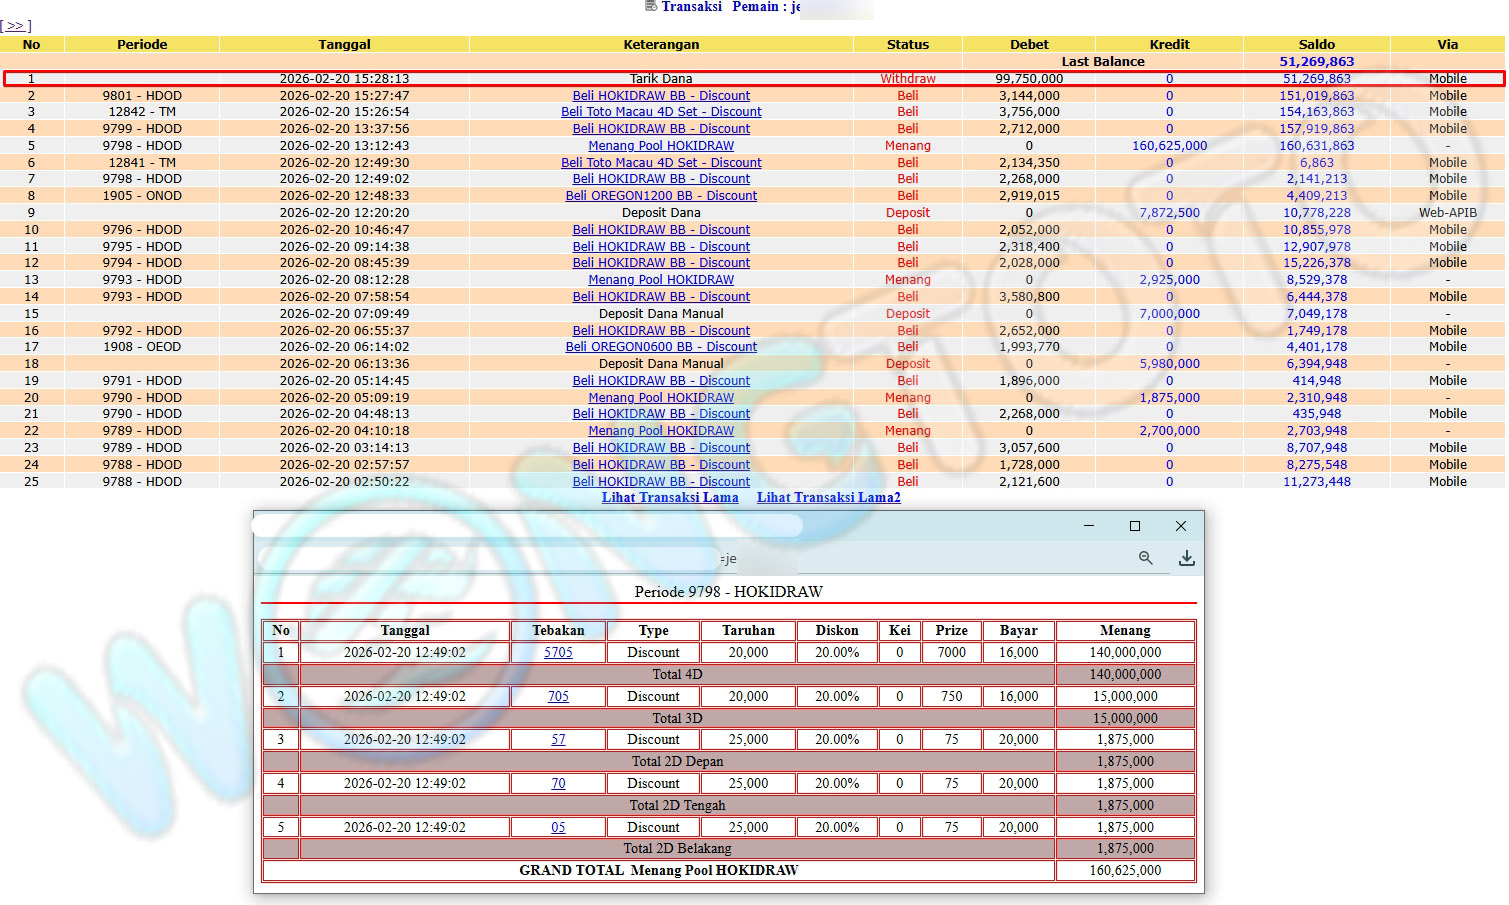The image size is (1509, 905).
Task: Open Lihat Transaksi Lama link
Action: coord(669,498)
